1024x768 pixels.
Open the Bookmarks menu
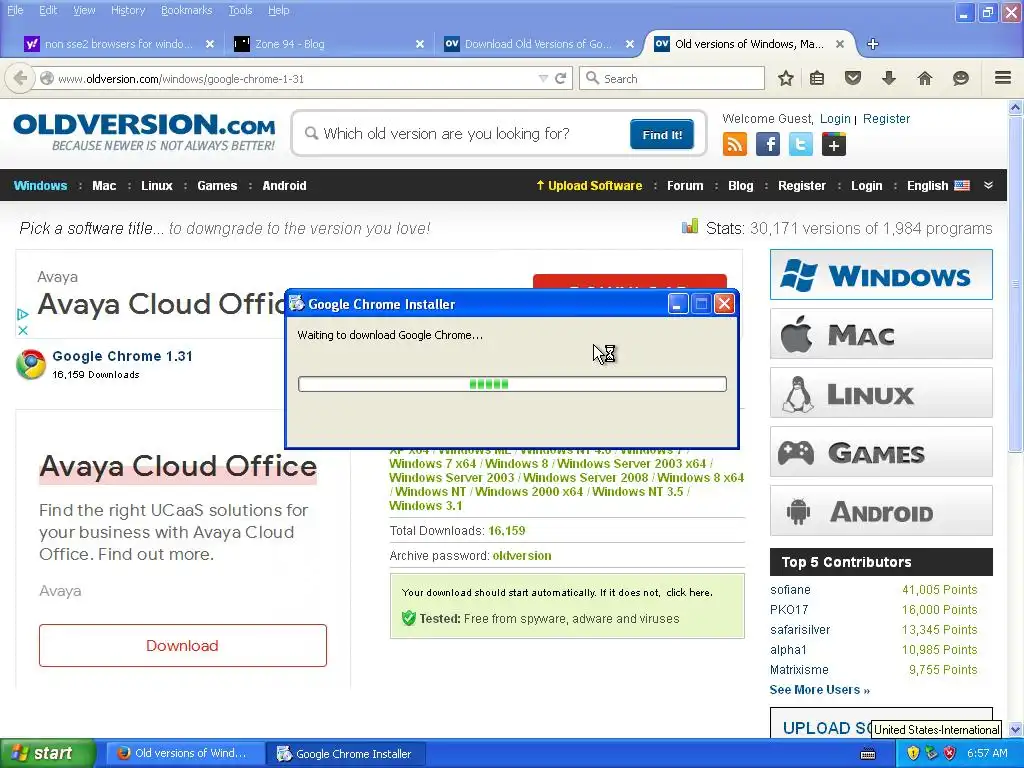(x=187, y=10)
